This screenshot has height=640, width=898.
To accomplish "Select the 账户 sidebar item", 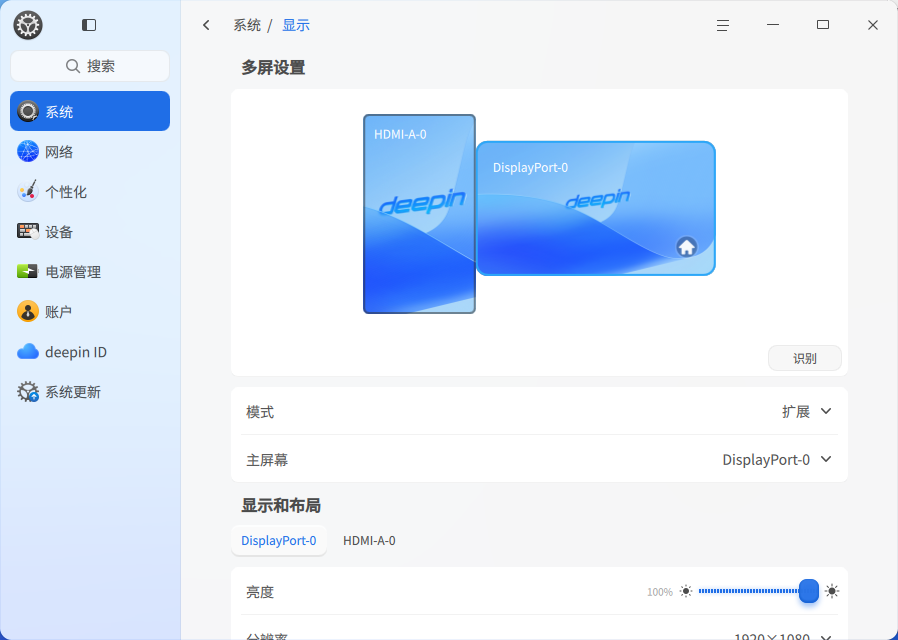I will pos(90,311).
